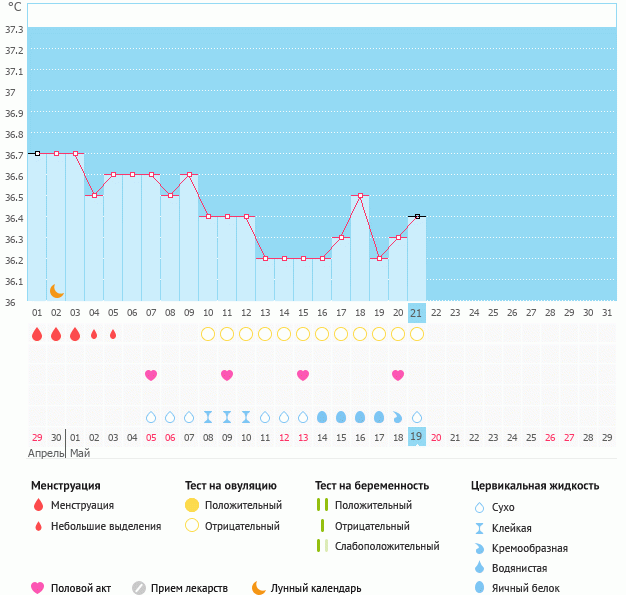Click the 'Слабоположительный' pregnancy test label
This screenshot has width=626, height=595.
387,546
